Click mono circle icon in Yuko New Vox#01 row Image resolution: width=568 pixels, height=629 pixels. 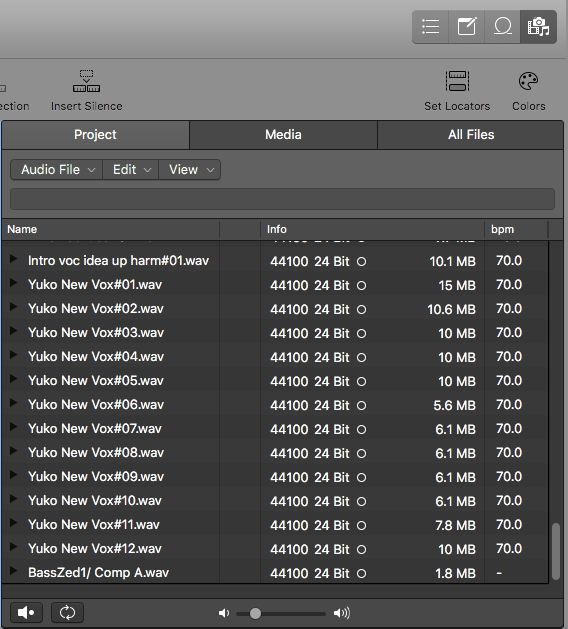(361, 286)
